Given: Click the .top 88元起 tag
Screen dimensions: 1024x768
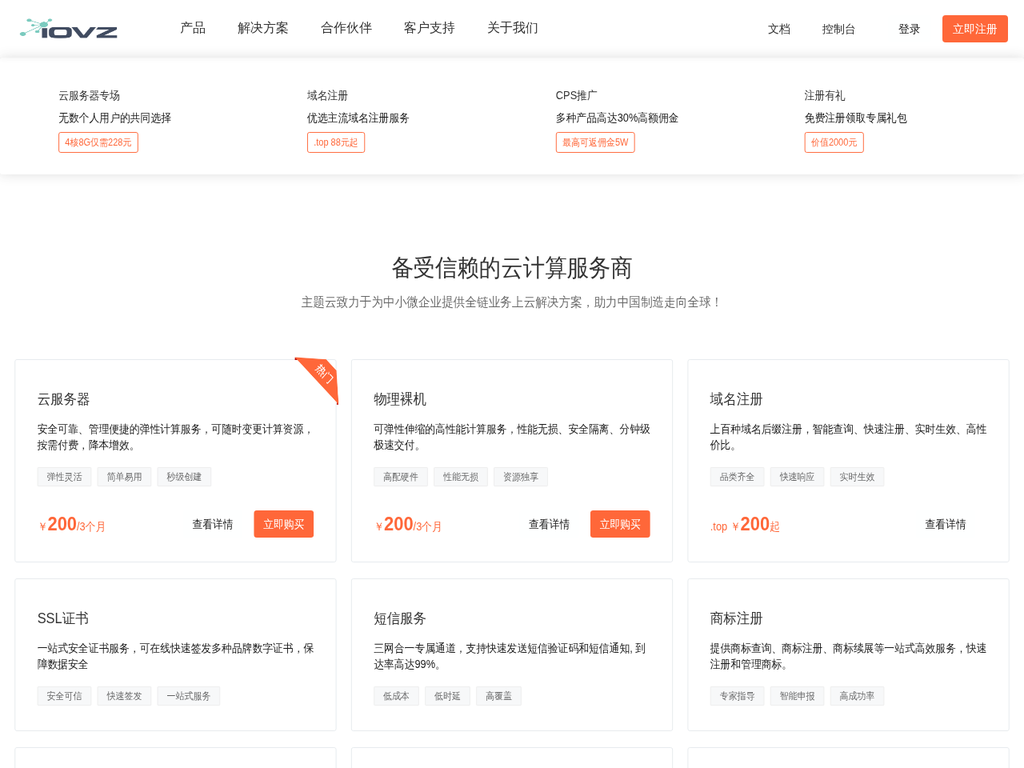Looking at the screenshot, I should click(336, 142).
